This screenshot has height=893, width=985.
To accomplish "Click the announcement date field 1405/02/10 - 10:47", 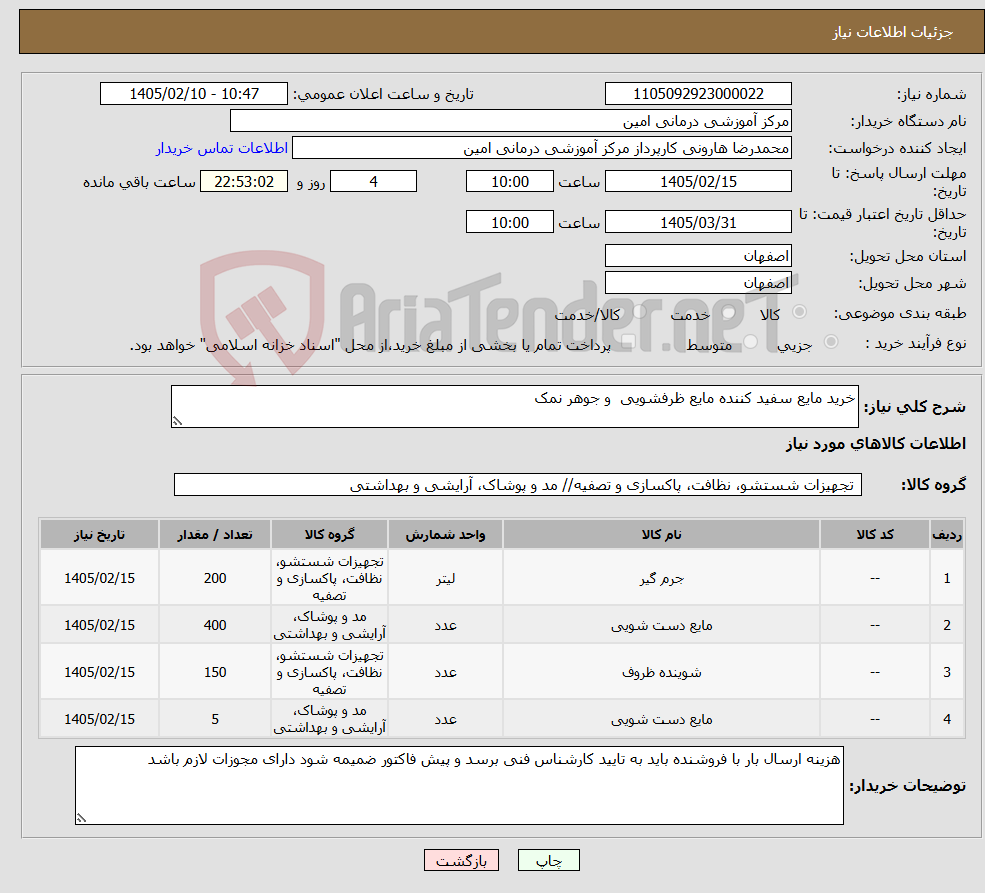I will (x=193, y=94).
